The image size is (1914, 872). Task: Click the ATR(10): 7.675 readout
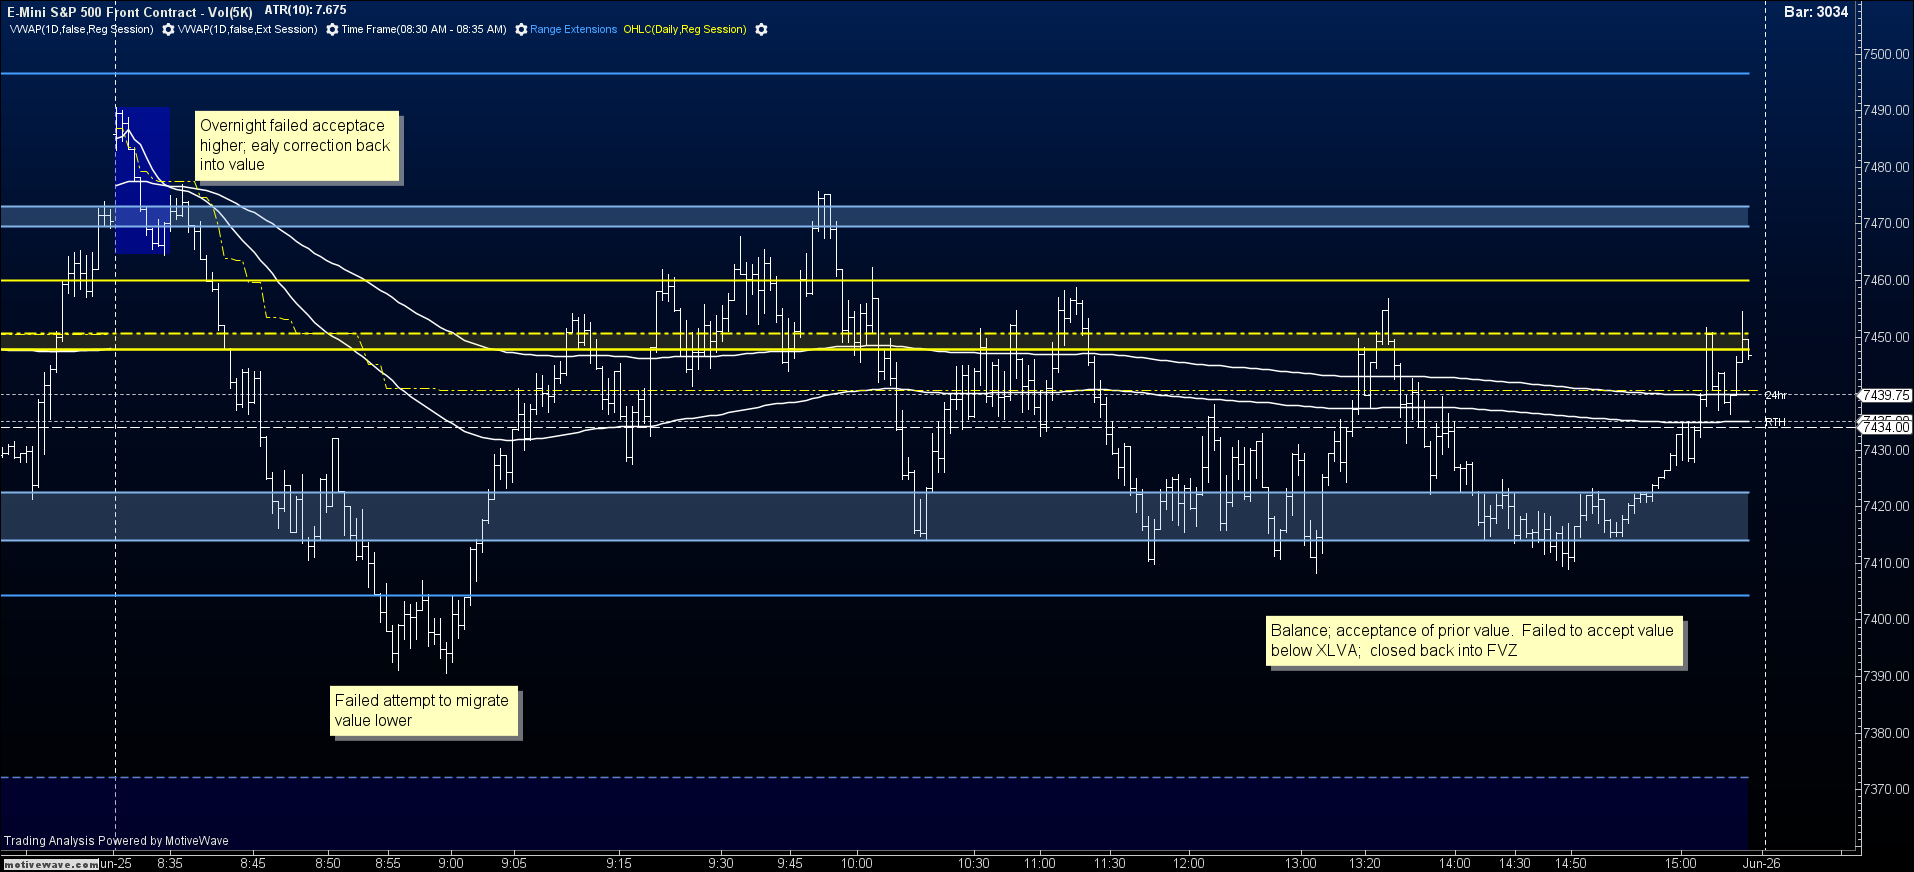[305, 10]
